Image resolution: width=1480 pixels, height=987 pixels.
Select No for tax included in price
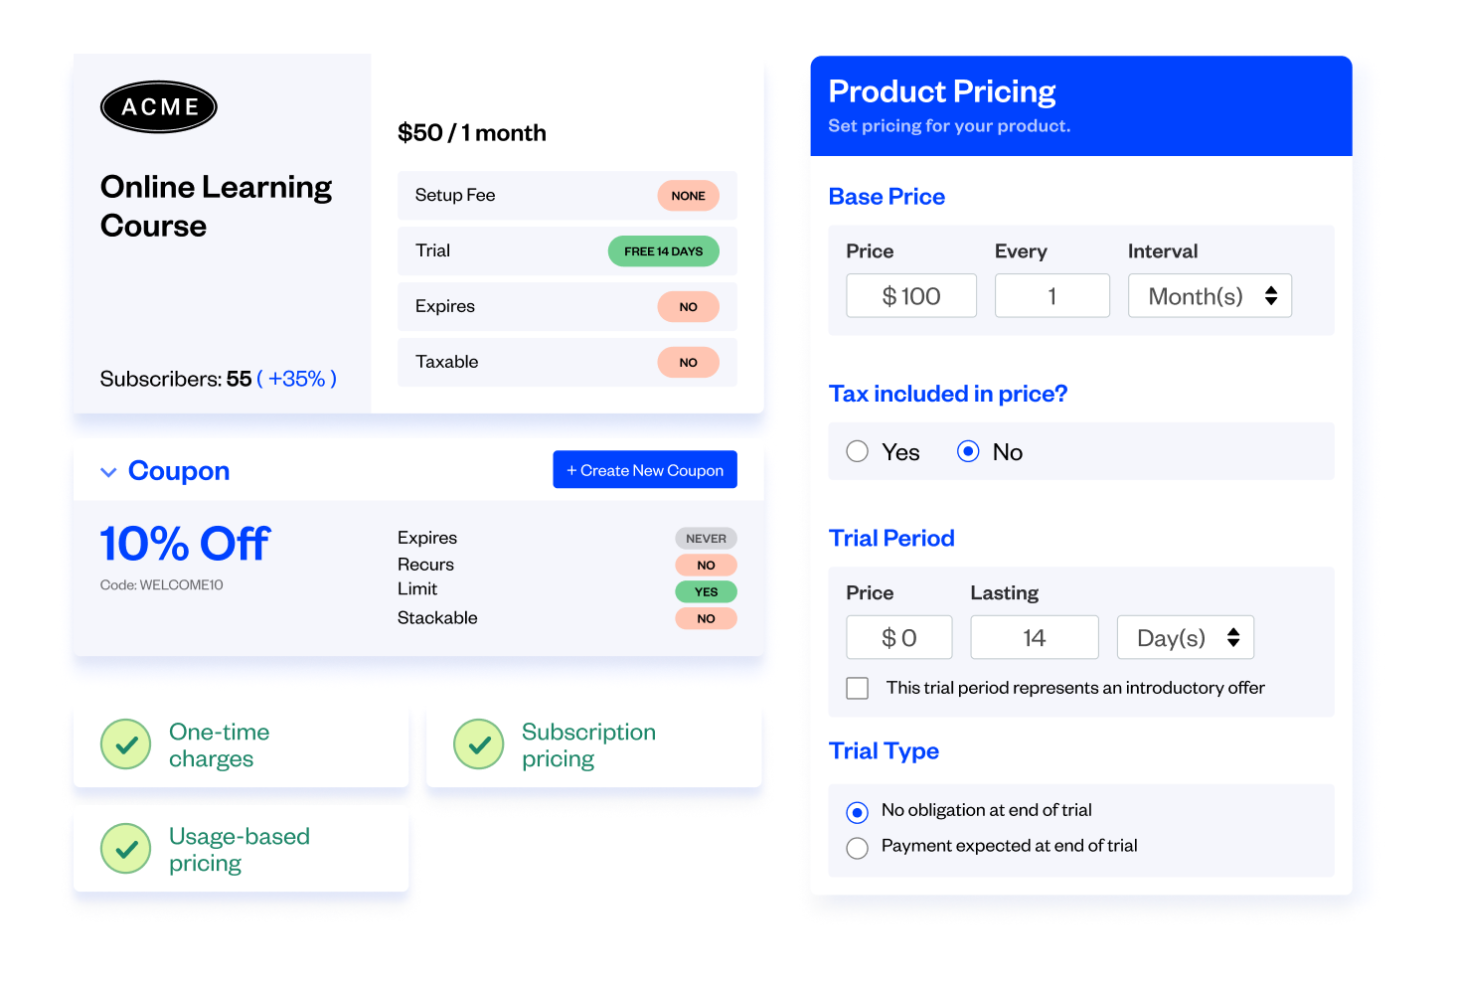click(968, 451)
